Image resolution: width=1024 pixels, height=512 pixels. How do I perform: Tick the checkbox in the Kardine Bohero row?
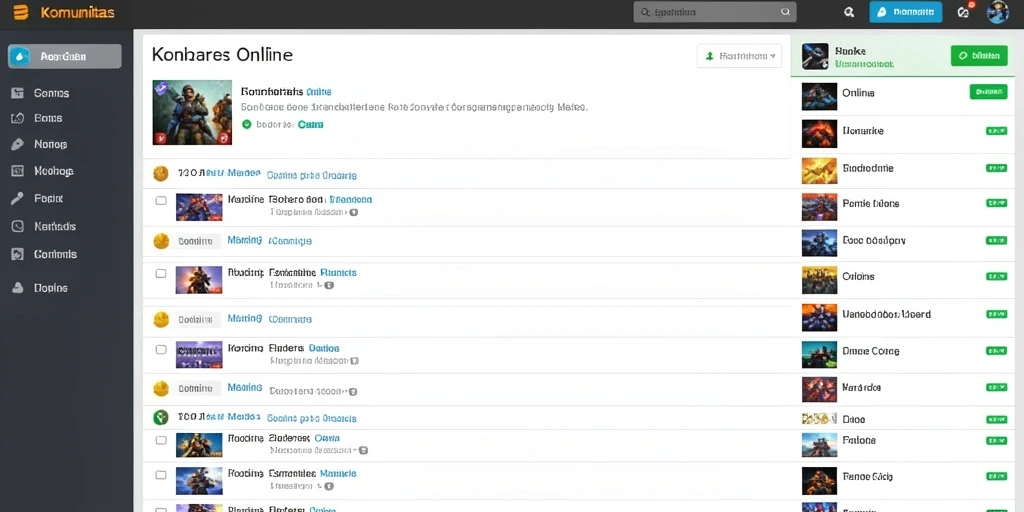tap(161, 200)
